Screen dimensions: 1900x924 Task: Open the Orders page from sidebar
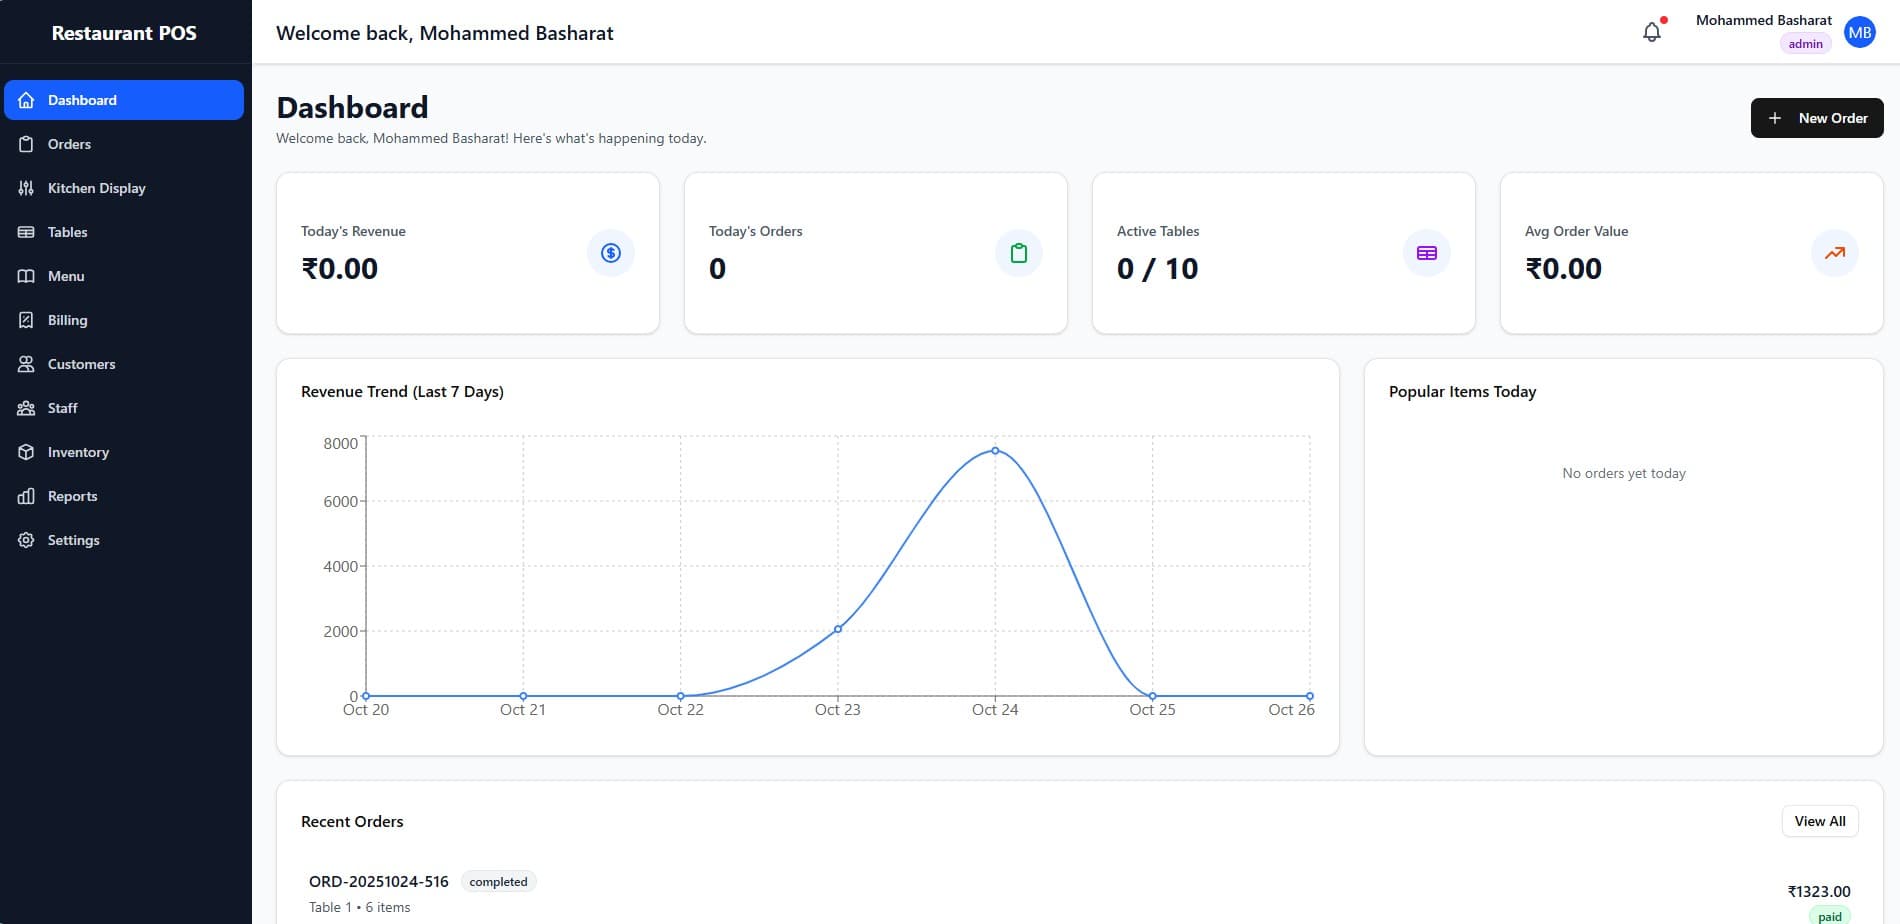click(69, 144)
